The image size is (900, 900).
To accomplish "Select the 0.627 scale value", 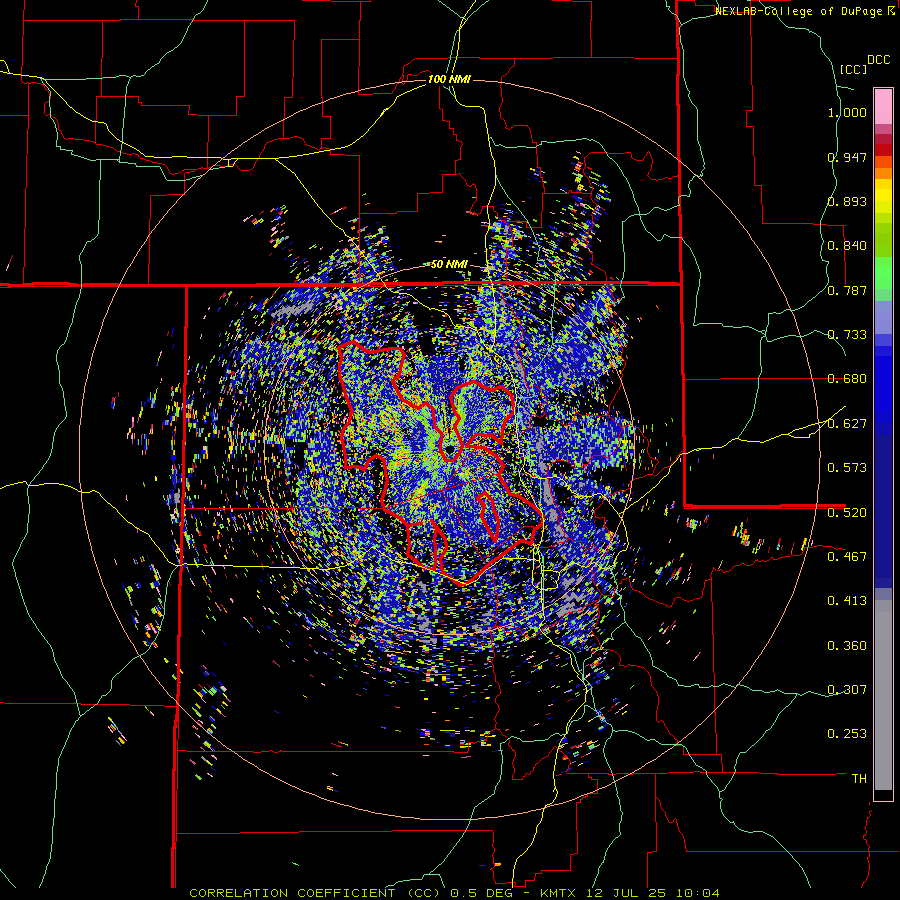I will tap(847, 424).
